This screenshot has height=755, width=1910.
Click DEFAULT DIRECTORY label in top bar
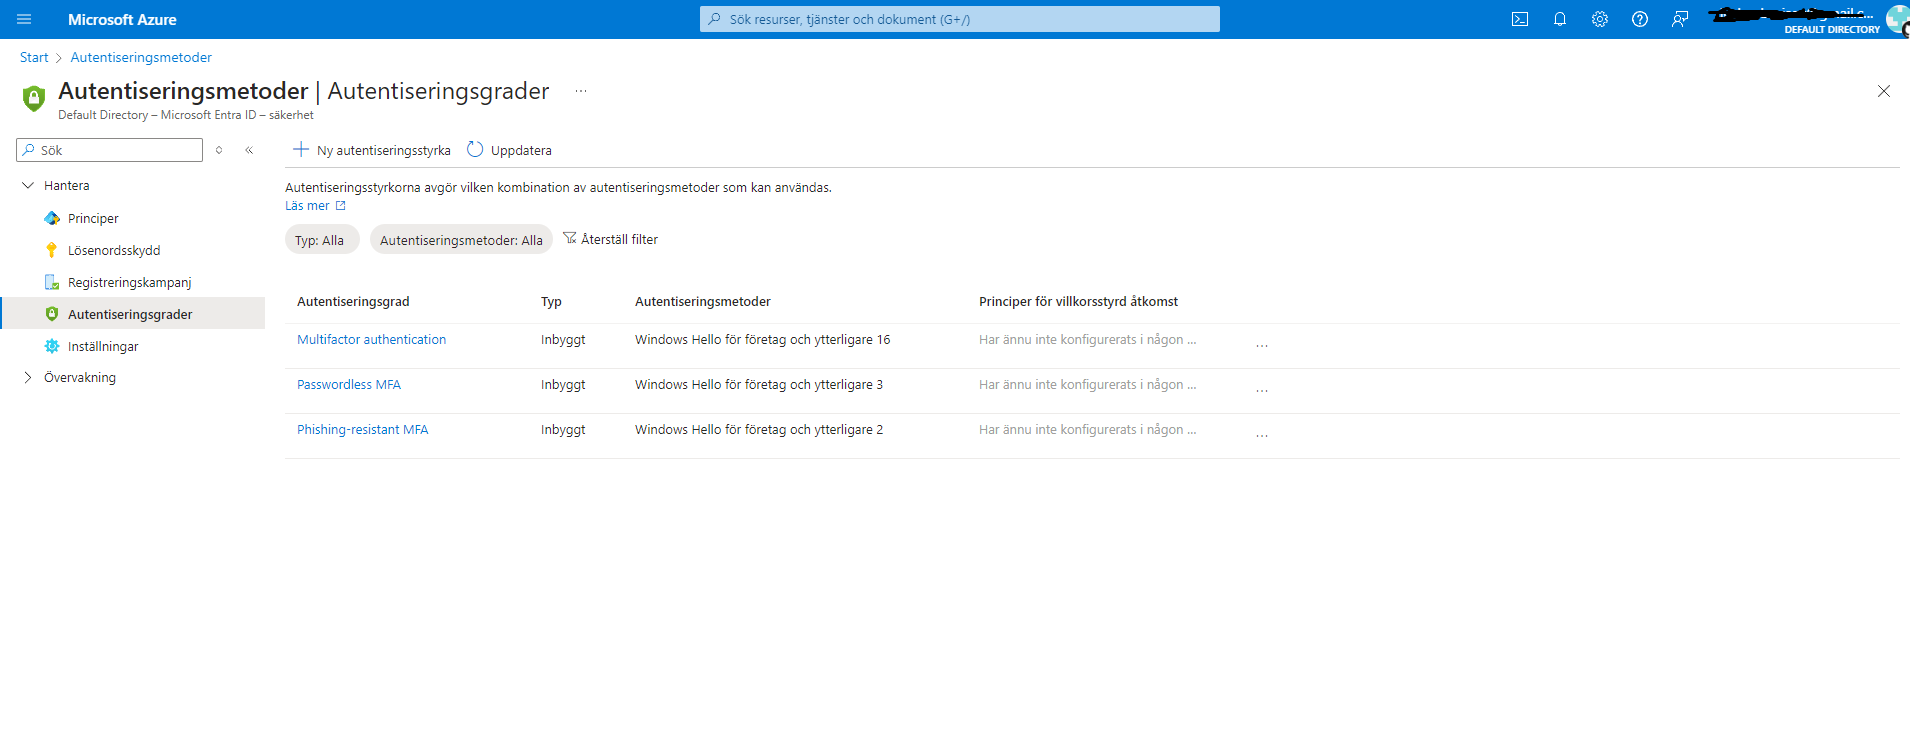coord(1832,29)
